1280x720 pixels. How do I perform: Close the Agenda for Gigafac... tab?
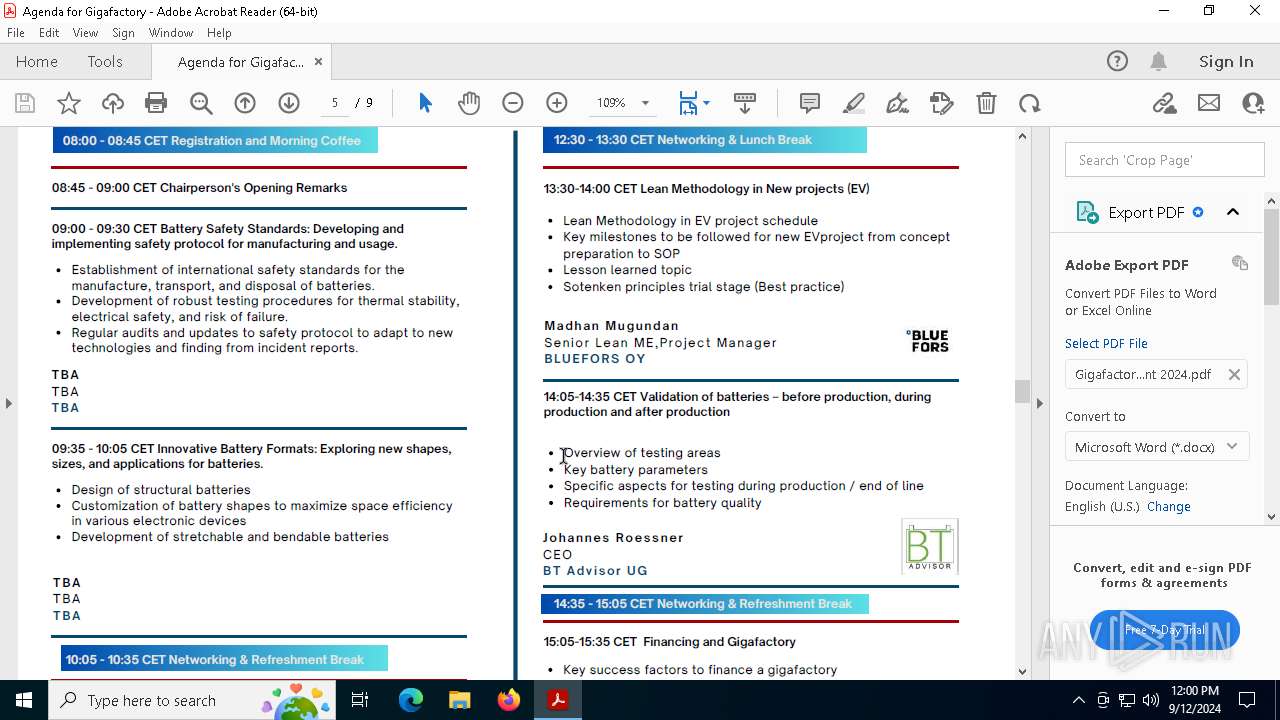coord(318,61)
